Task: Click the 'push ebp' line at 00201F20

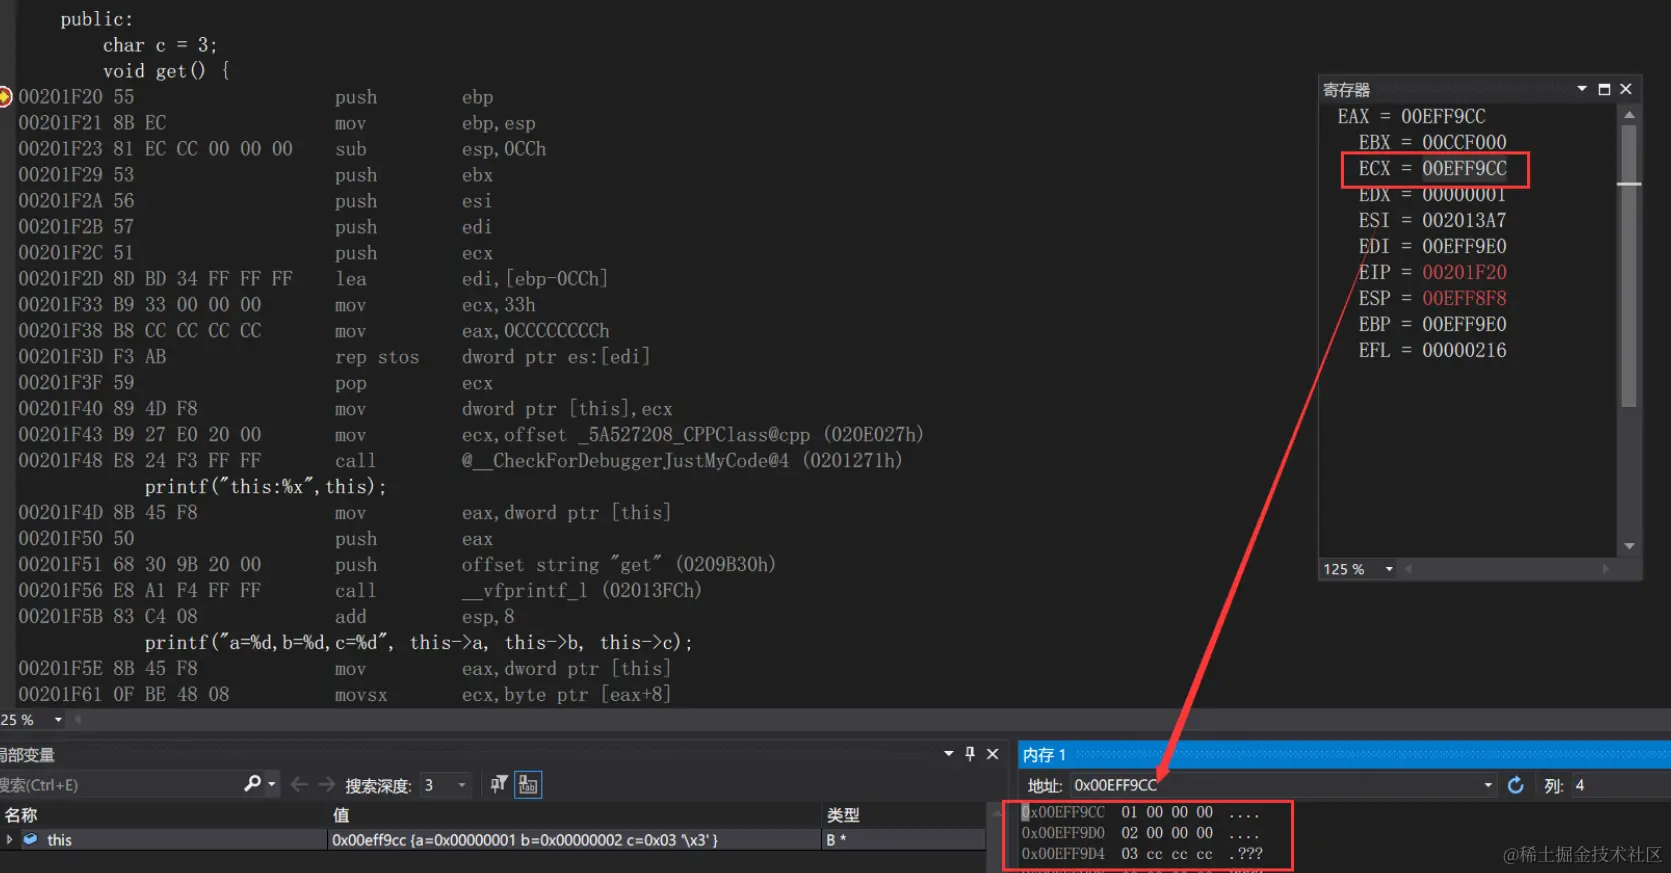Action: point(255,97)
